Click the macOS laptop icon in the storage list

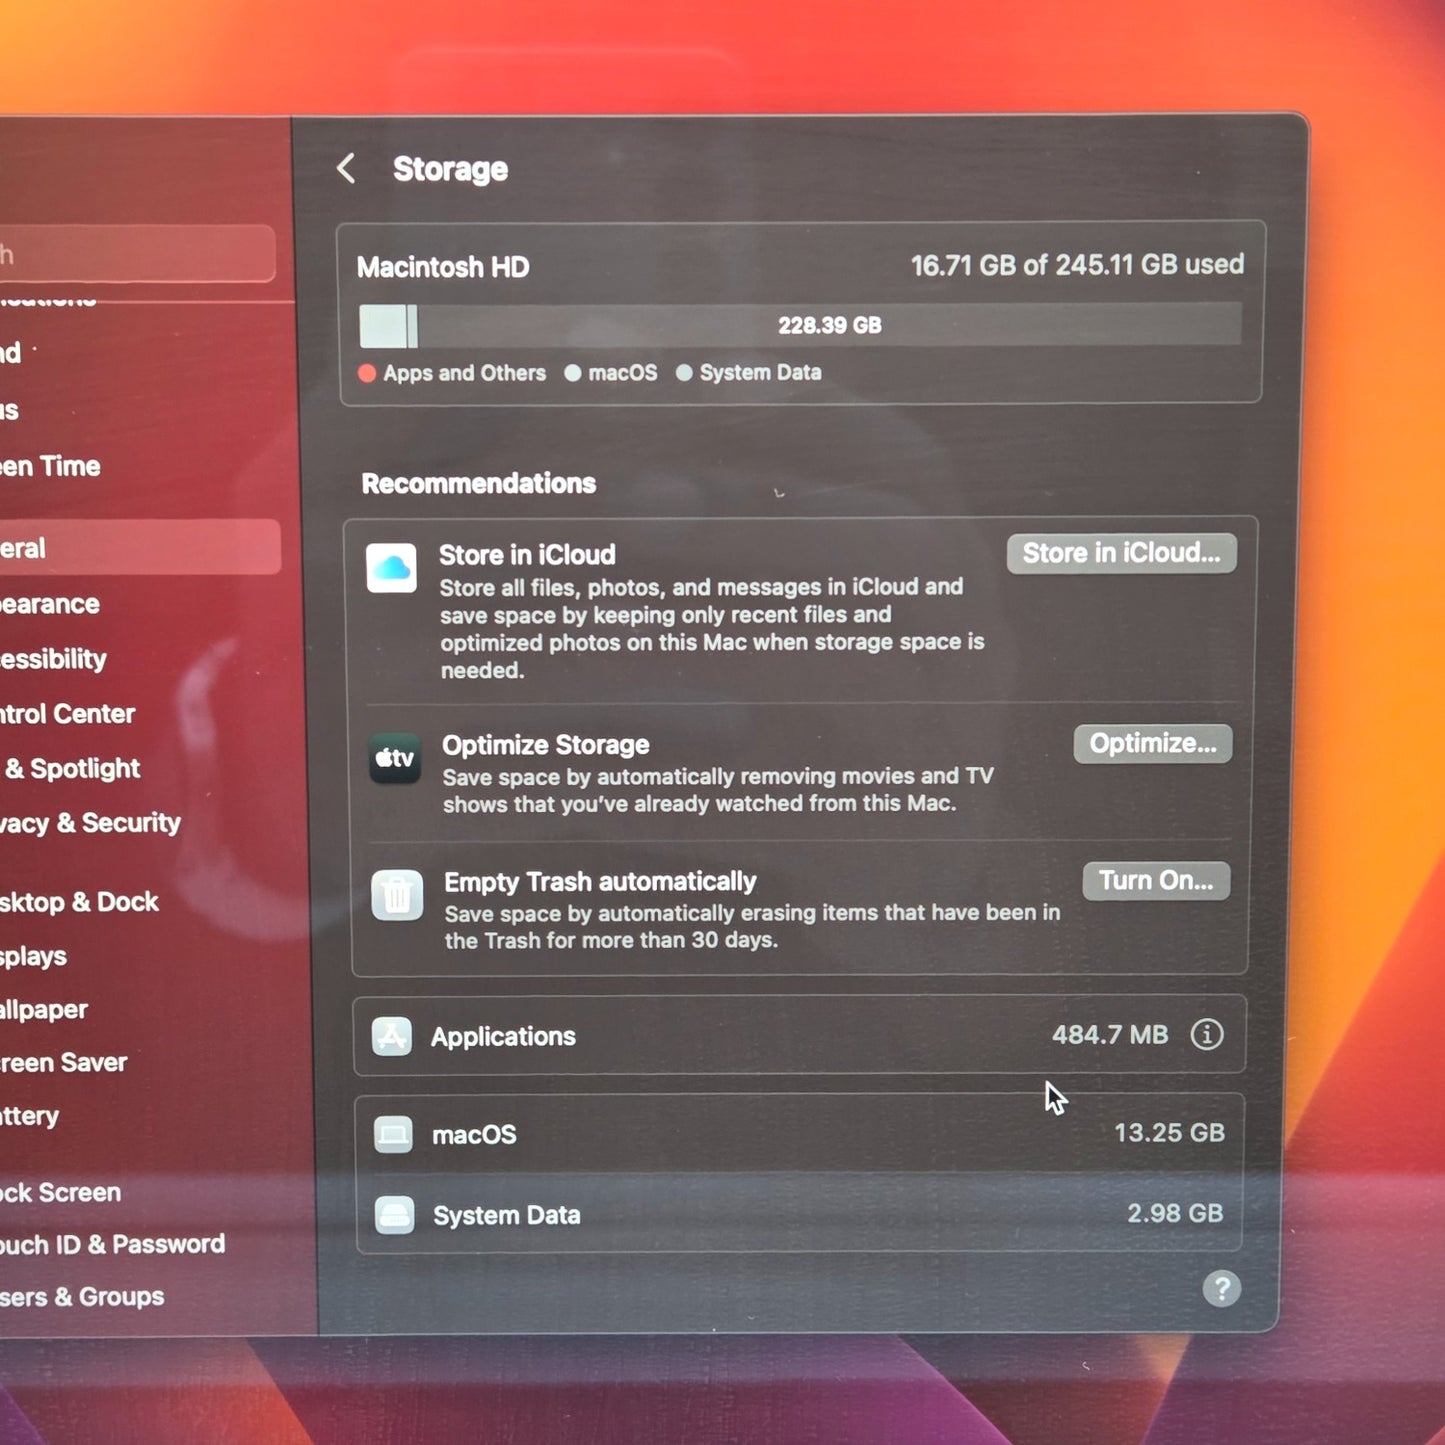393,1135
